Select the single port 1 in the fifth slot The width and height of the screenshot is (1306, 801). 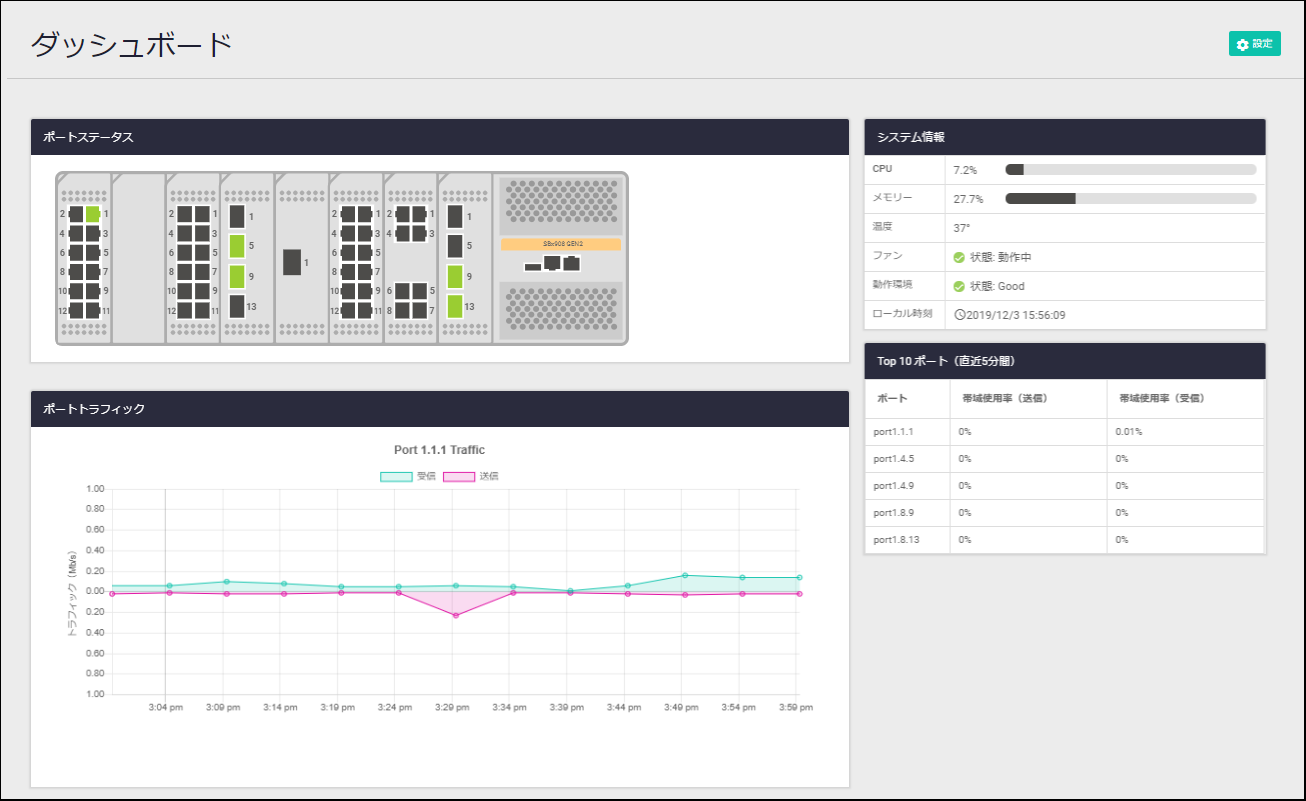click(x=292, y=262)
